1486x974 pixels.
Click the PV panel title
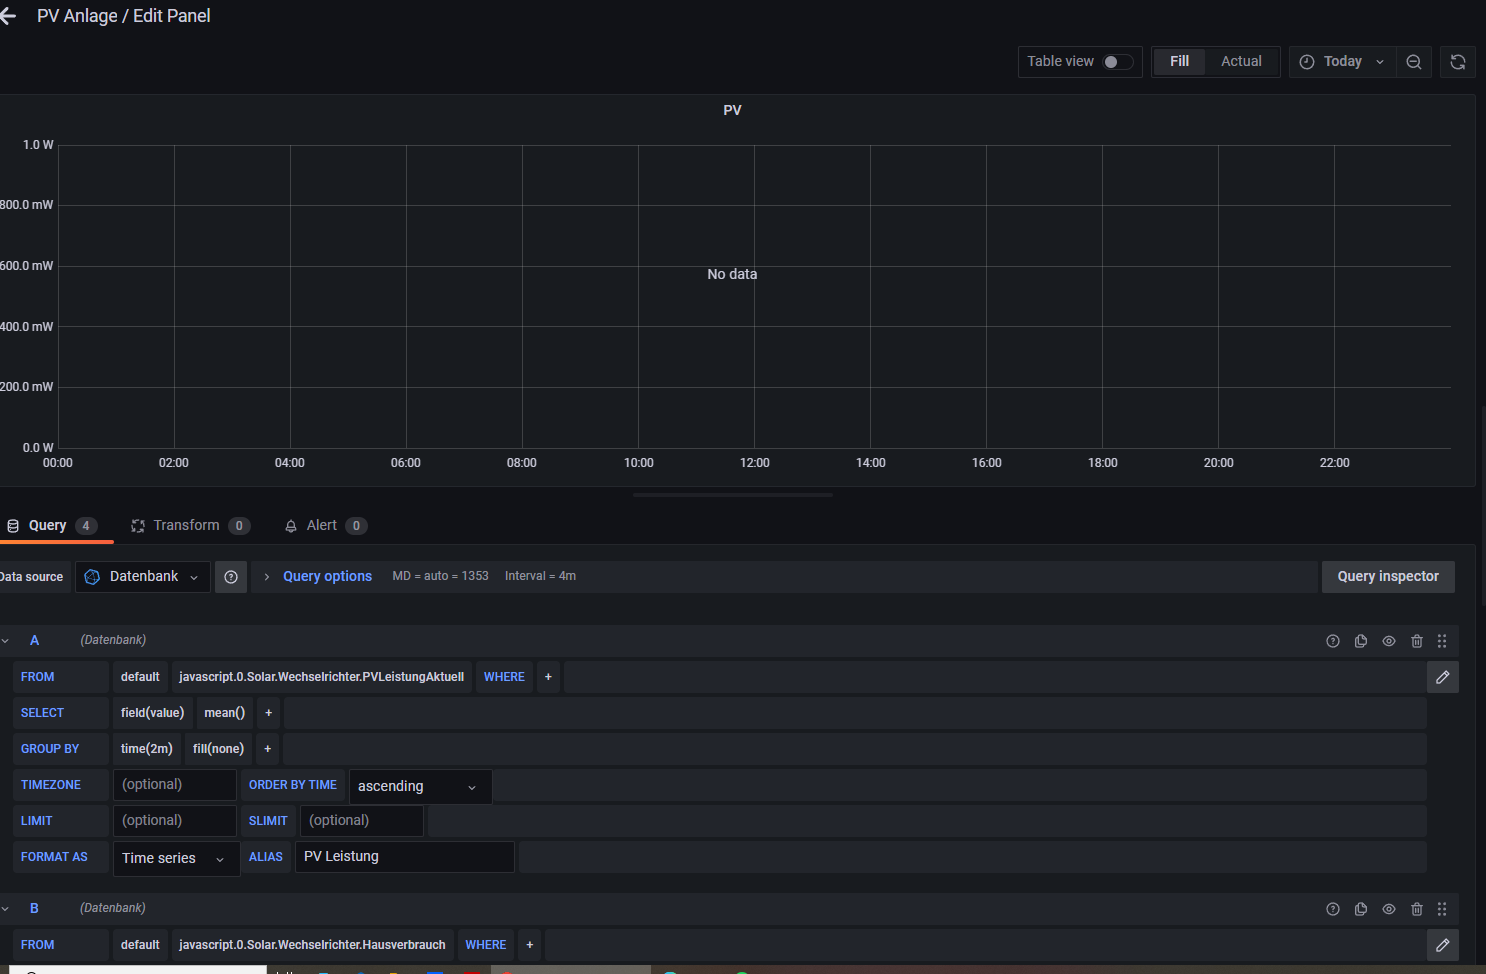point(732,110)
